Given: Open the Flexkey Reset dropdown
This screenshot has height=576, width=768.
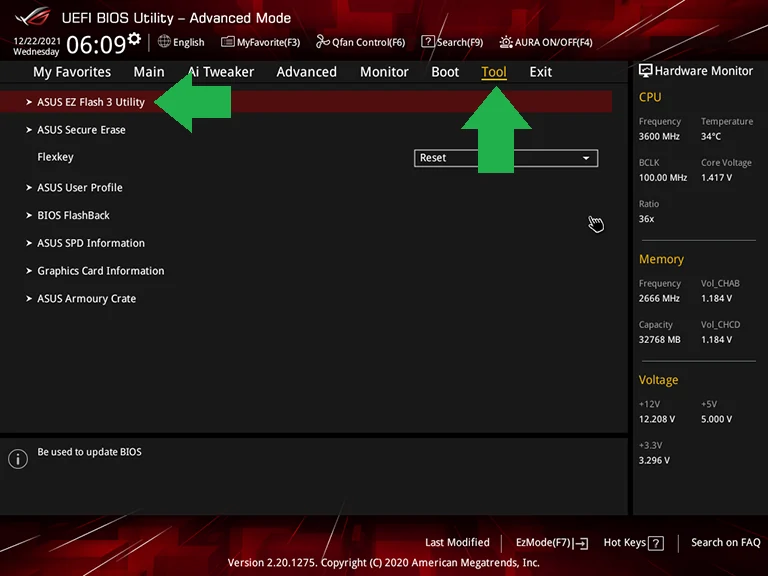Looking at the screenshot, I should point(505,158).
